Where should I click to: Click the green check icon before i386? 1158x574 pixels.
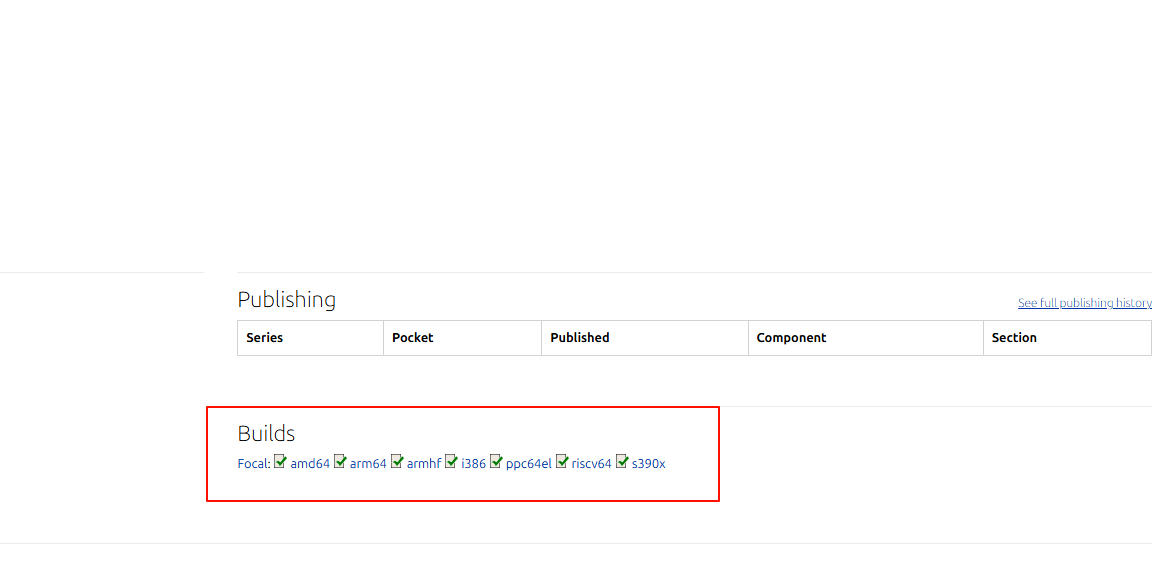tap(451, 462)
